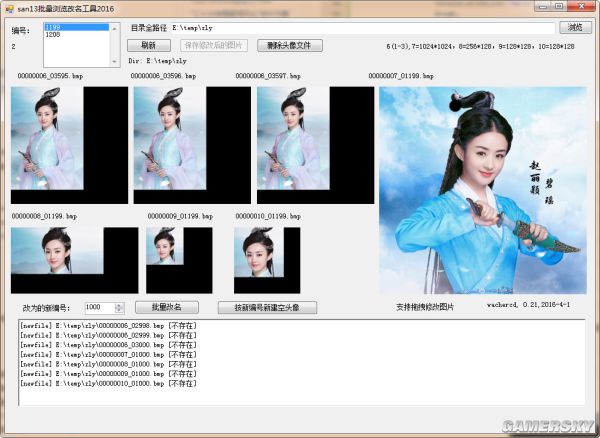The image size is (600, 438).
Task: Click the 按新编号新建空头像 button
Action: pos(267,308)
